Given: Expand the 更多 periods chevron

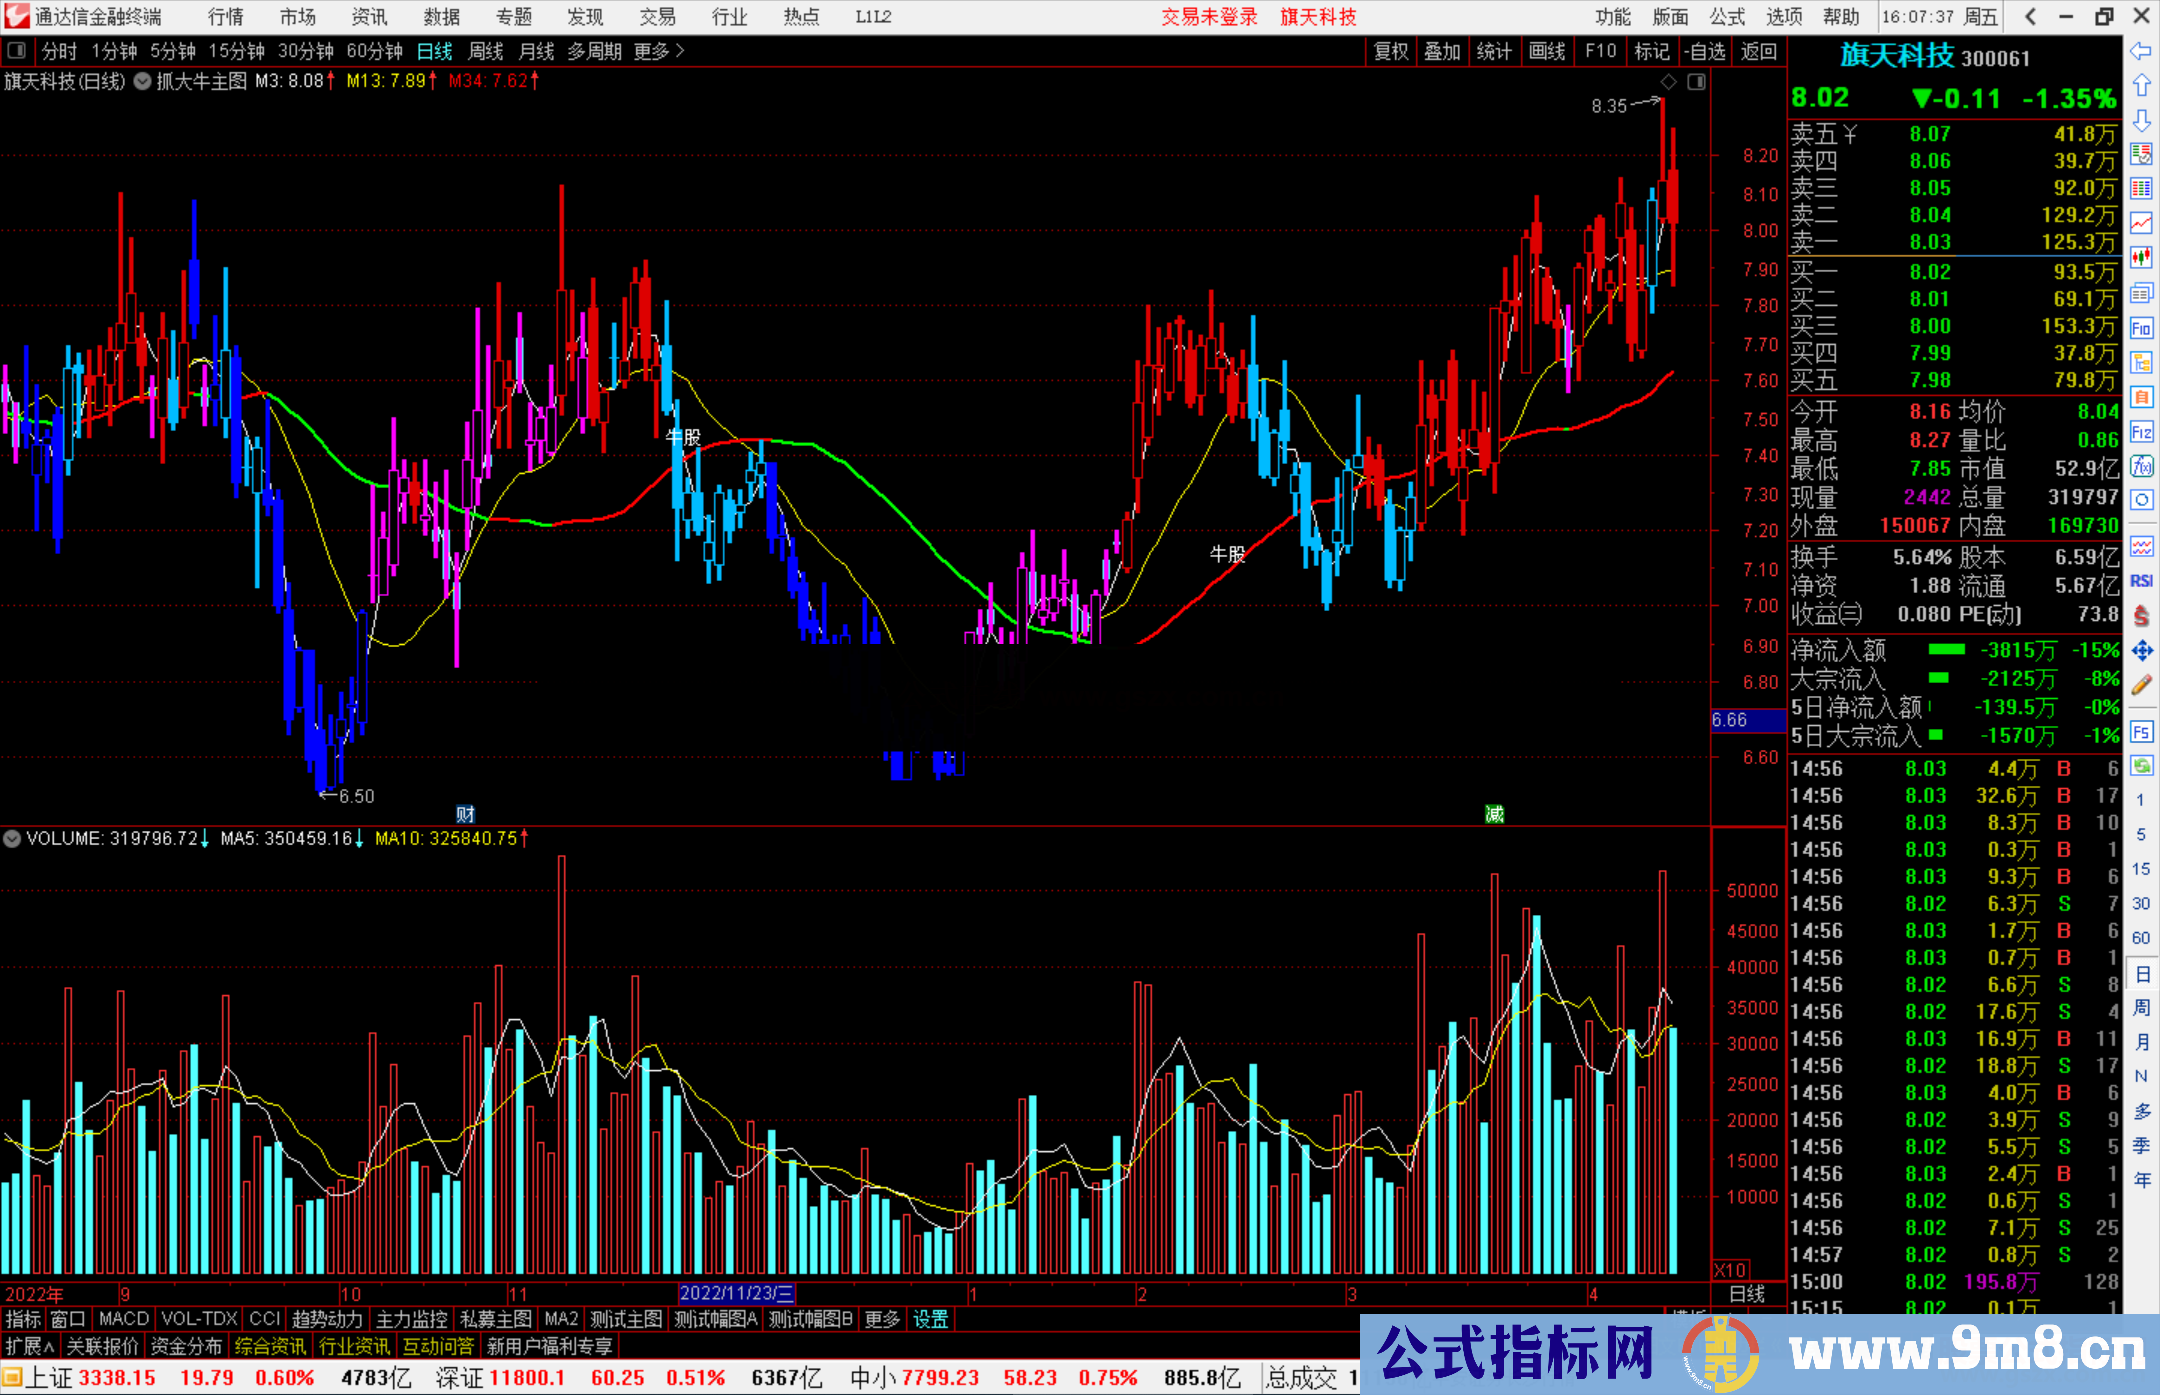Looking at the screenshot, I should click(680, 50).
